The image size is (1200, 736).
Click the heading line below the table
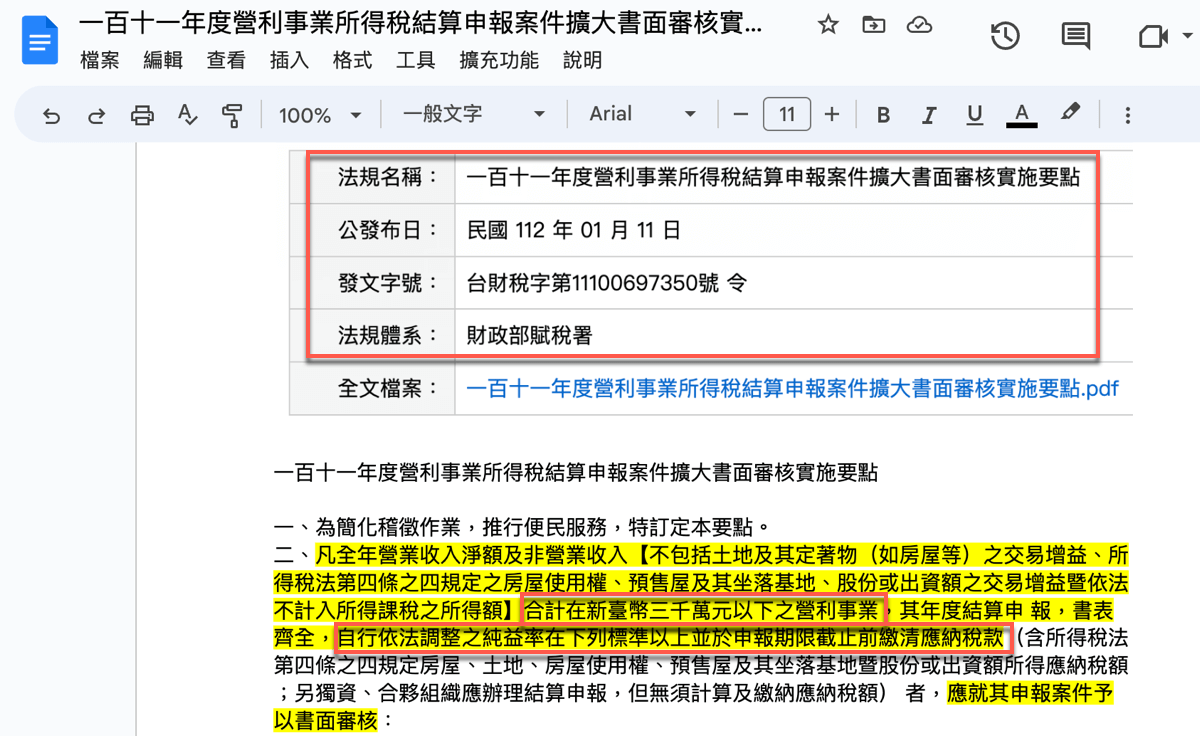point(576,472)
